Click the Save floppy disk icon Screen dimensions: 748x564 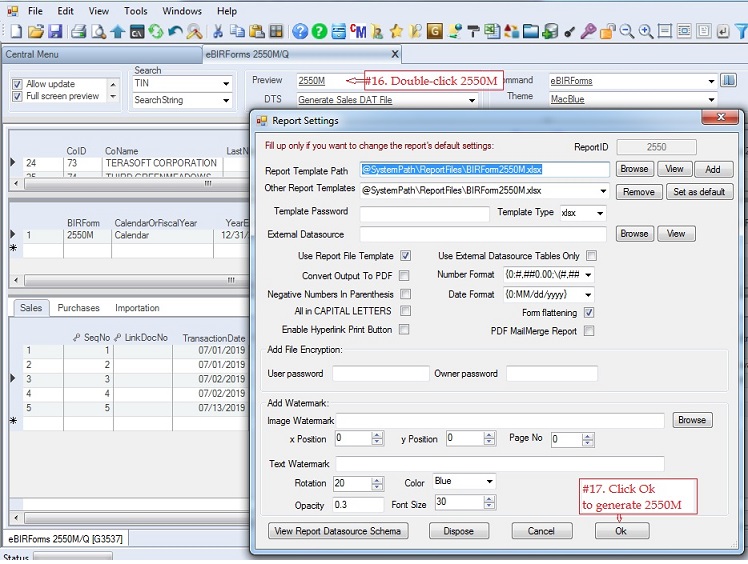55,32
